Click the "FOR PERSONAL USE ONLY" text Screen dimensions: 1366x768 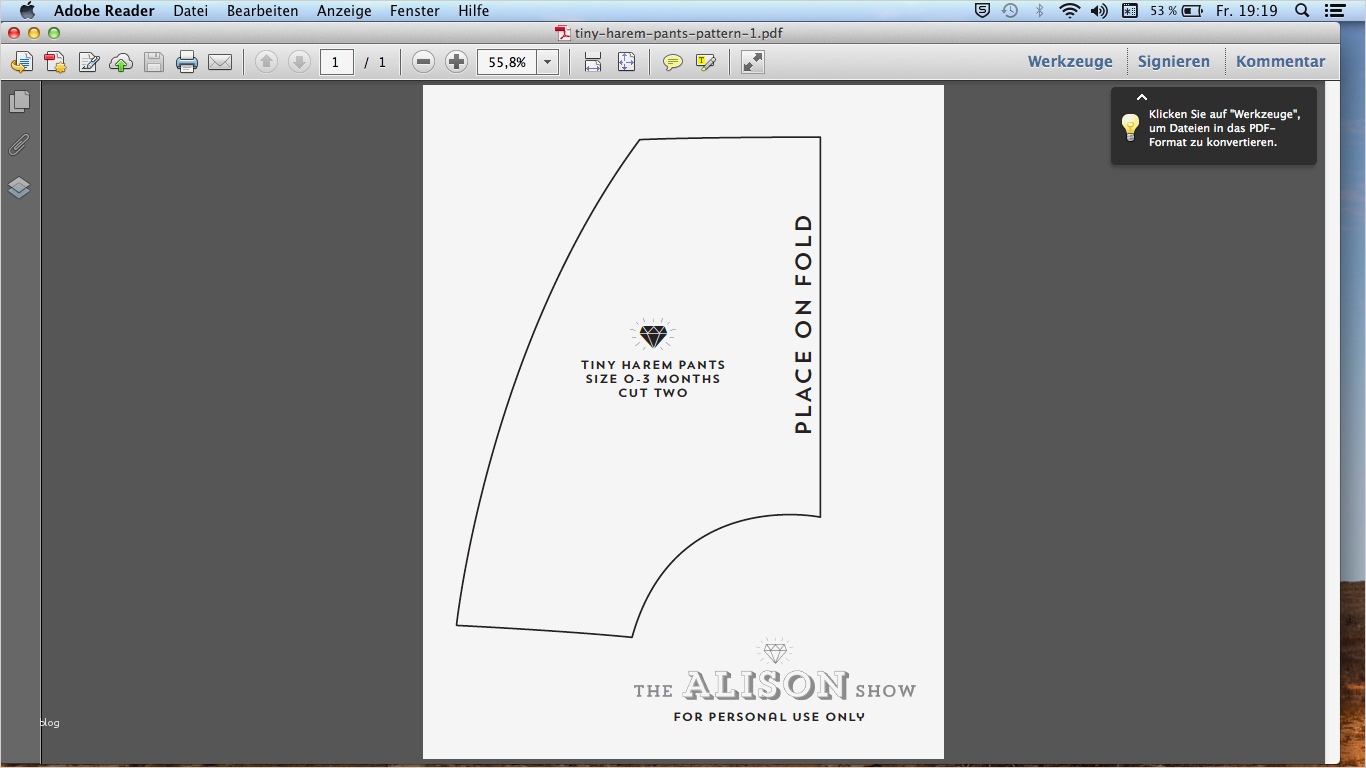769,717
